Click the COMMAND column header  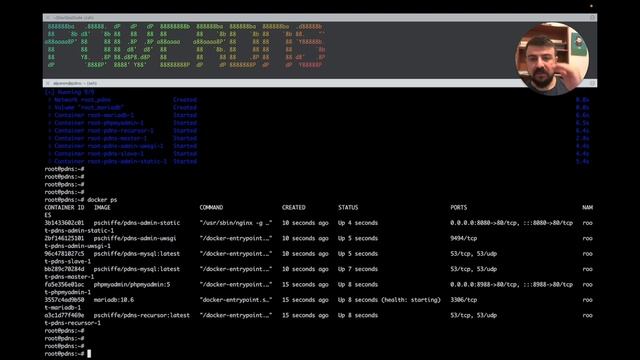point(211,208)
